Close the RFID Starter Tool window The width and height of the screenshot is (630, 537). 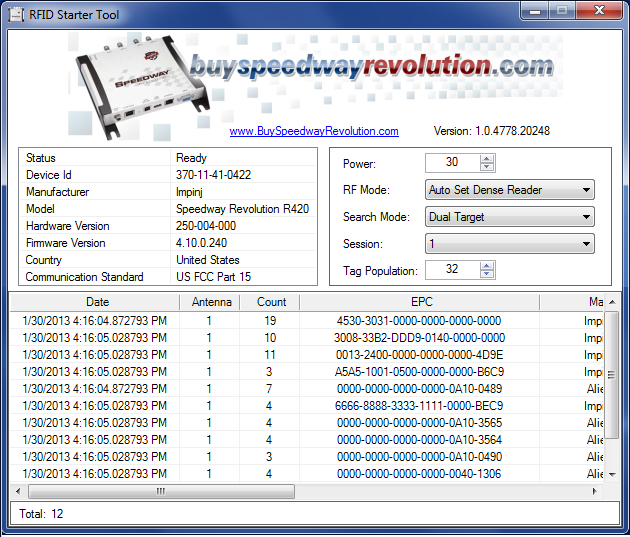[x=599, y=10]
